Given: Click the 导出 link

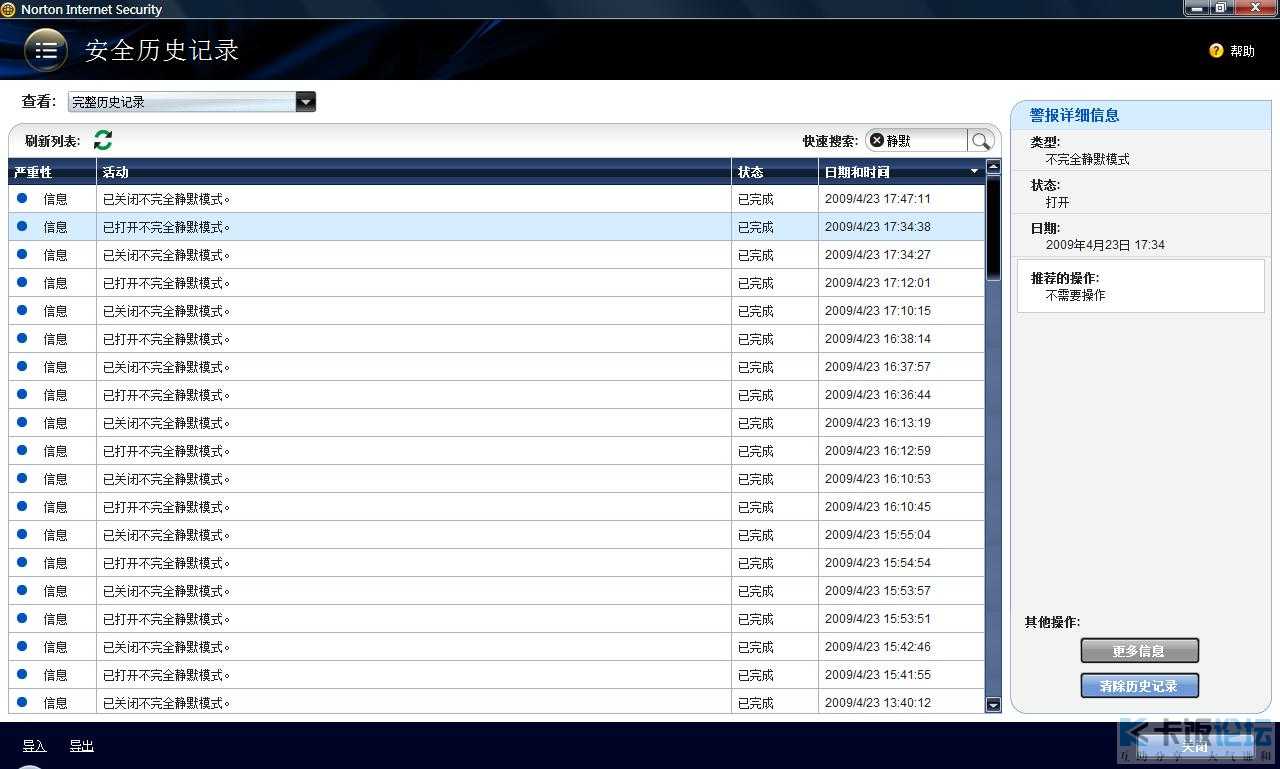Looking at the screenshot, I should 82,746.
